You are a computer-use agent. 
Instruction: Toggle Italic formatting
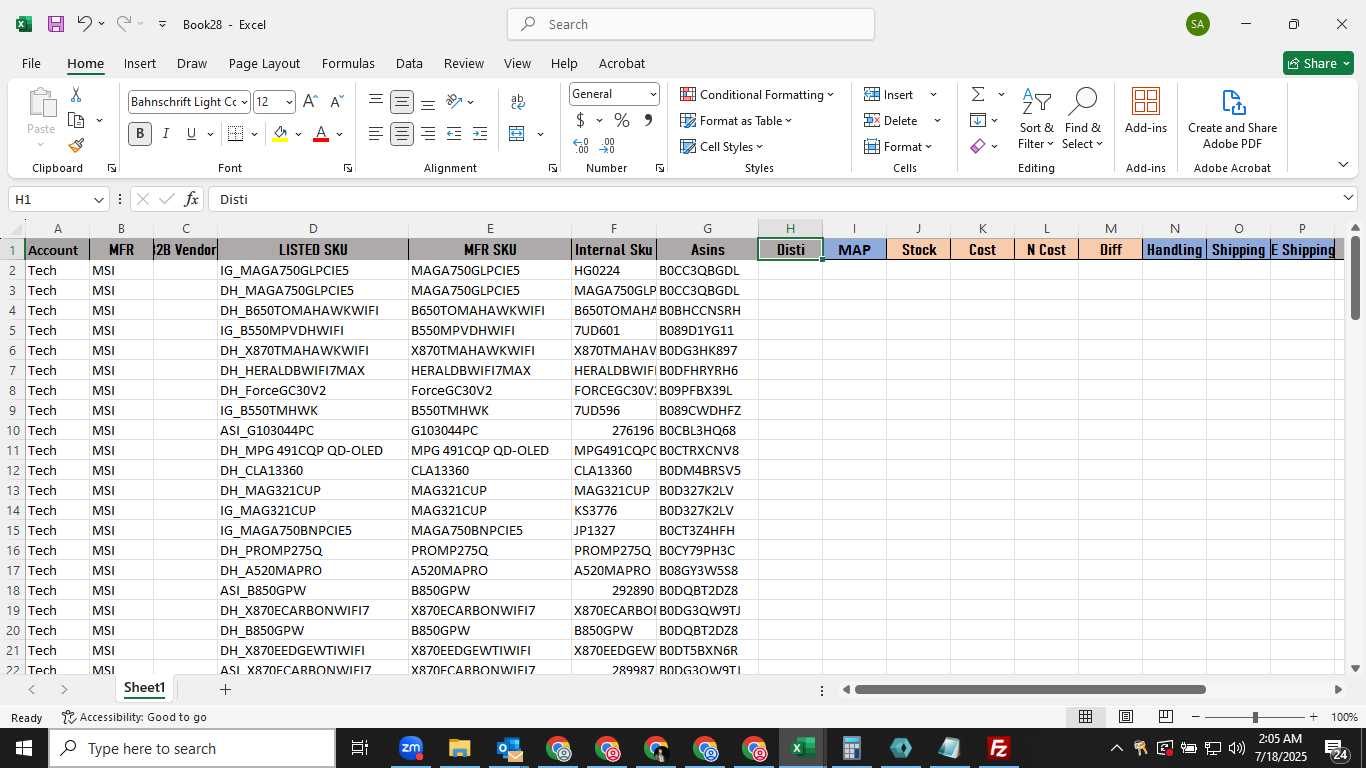point(166,134)
